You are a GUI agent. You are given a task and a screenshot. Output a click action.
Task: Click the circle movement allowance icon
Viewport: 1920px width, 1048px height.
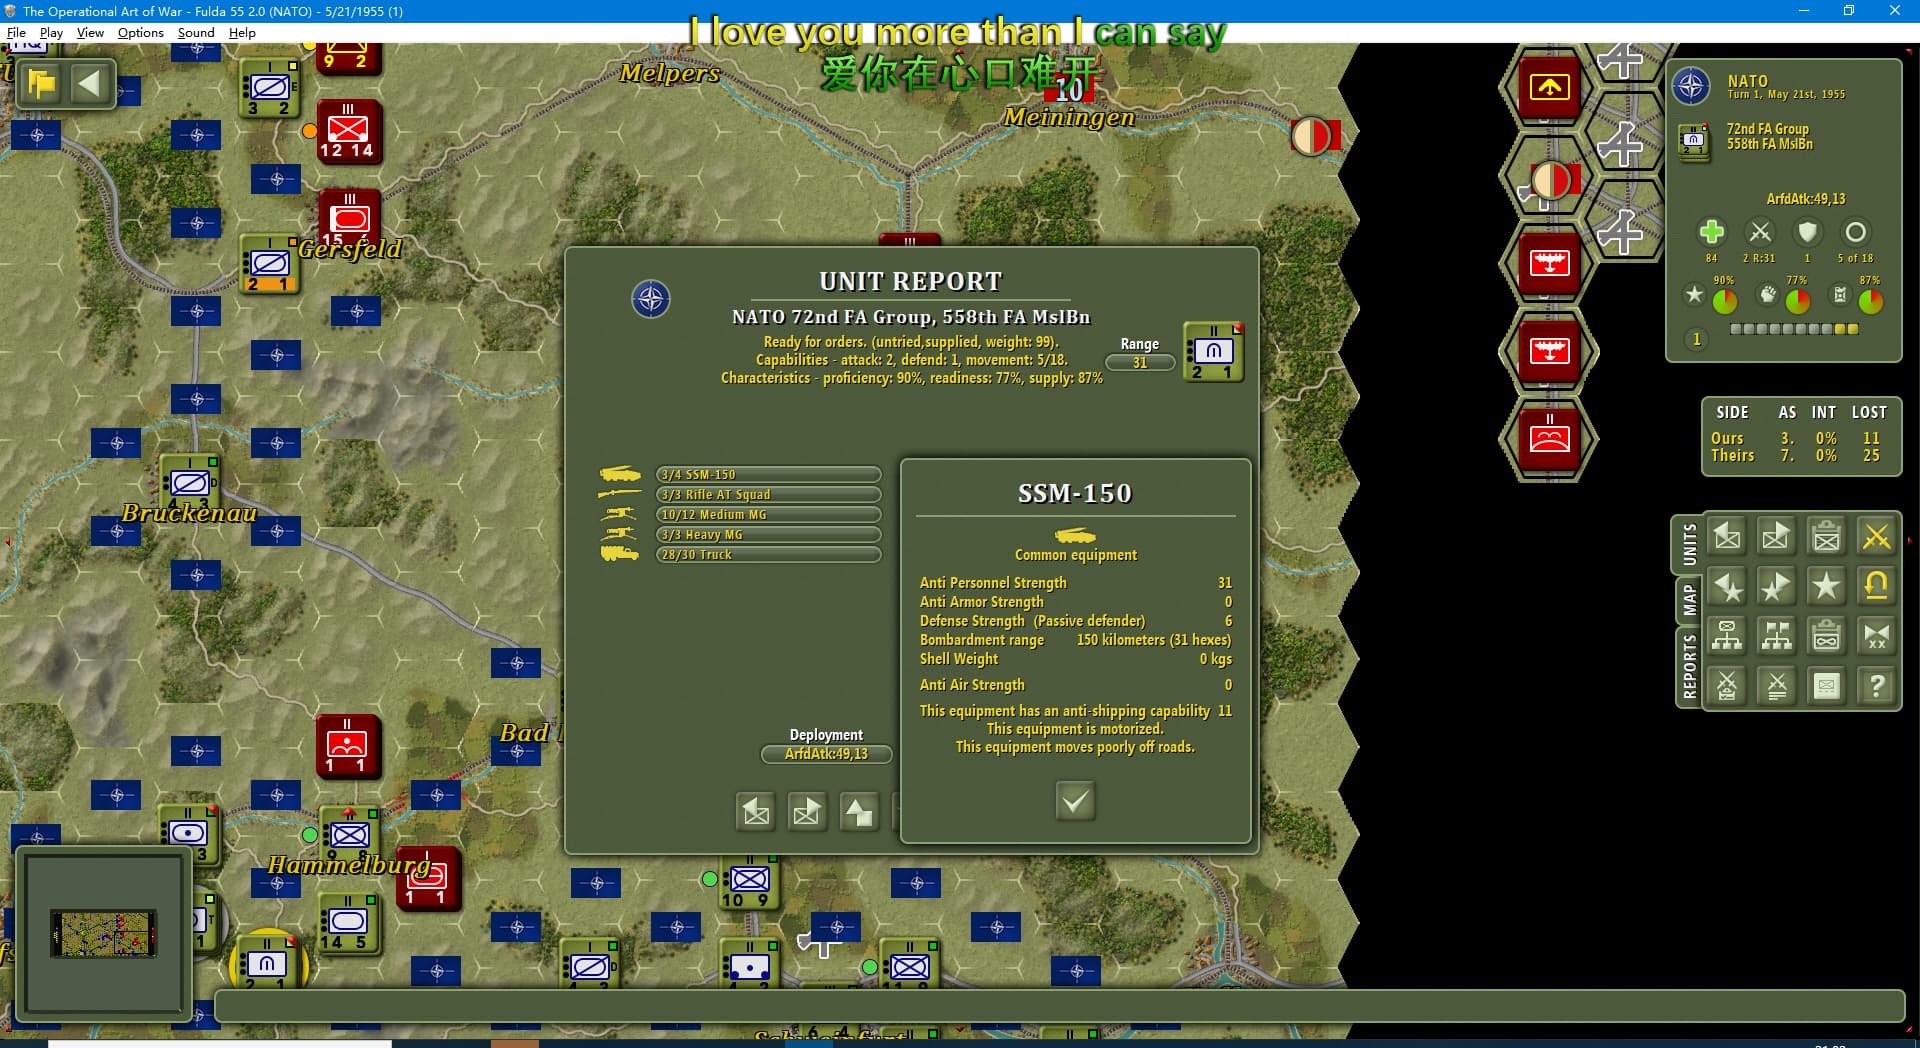click(1855, 232)
